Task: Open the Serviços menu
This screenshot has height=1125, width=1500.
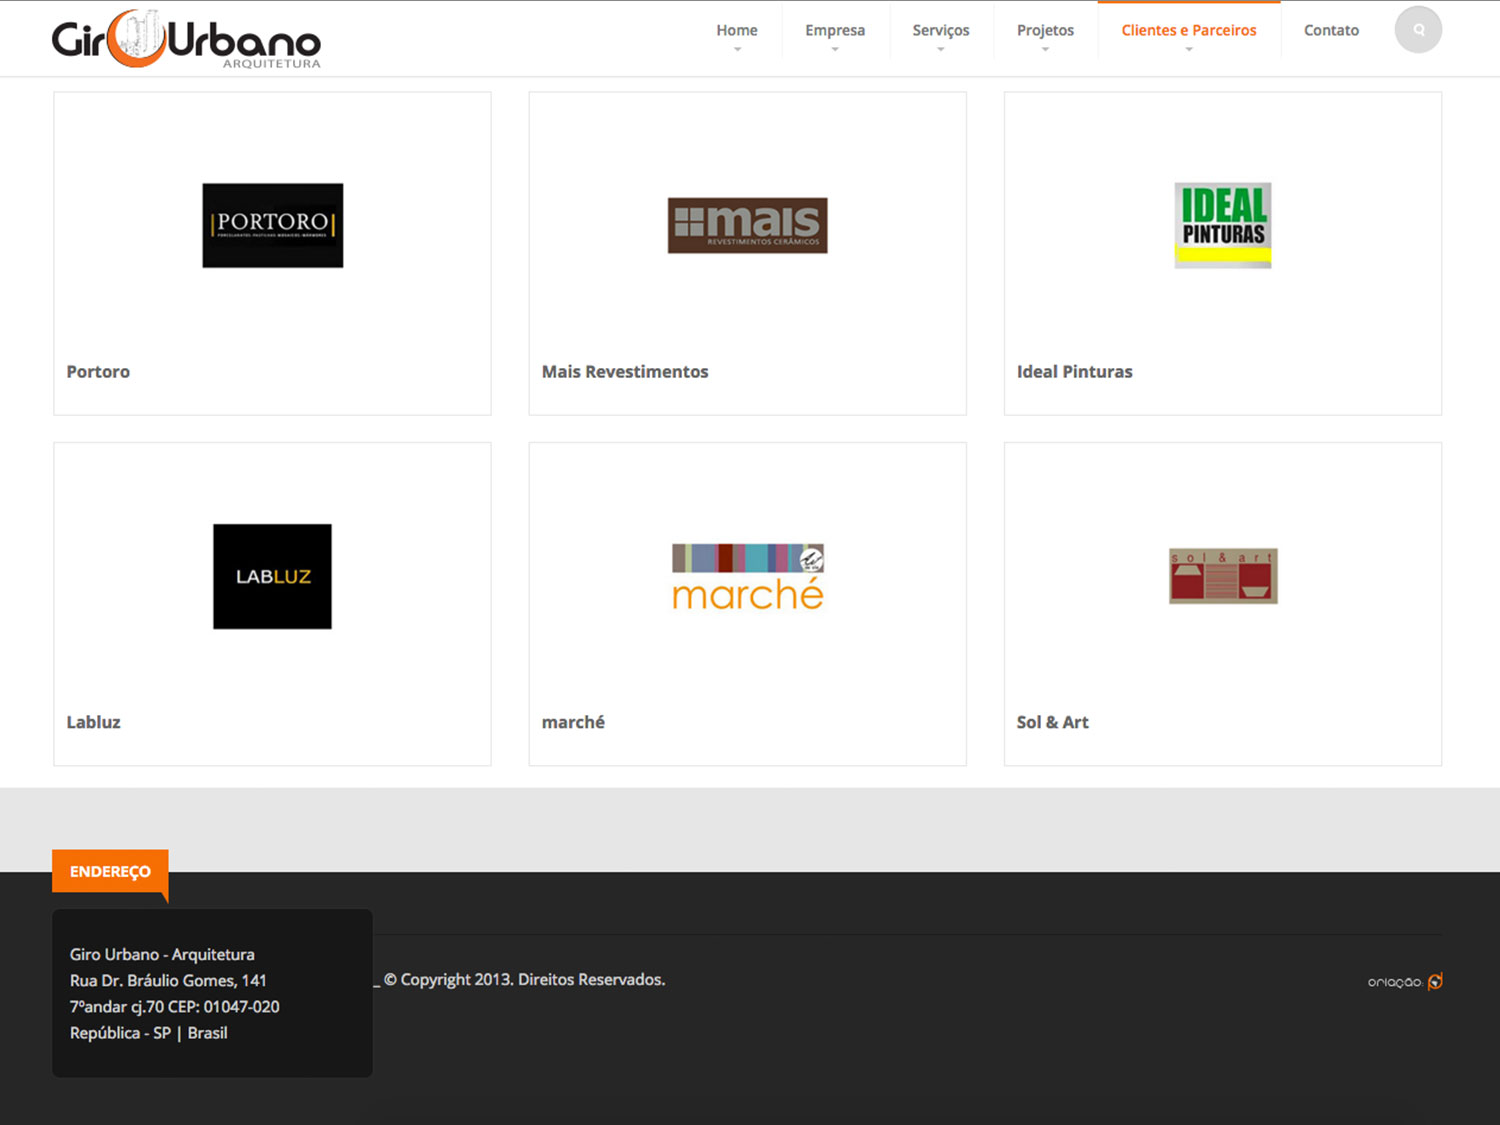Action: point(941,30)
